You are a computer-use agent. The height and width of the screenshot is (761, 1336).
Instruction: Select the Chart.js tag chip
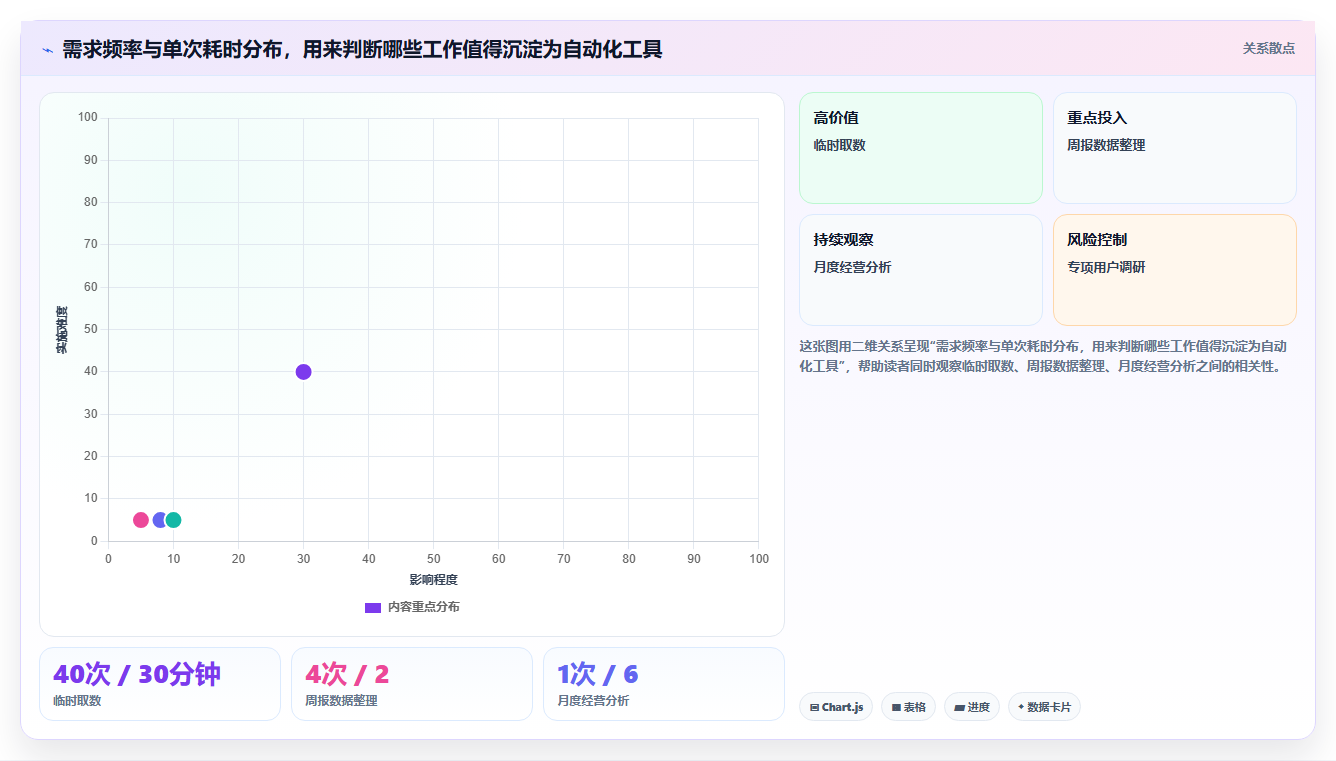tap(836, 707)
